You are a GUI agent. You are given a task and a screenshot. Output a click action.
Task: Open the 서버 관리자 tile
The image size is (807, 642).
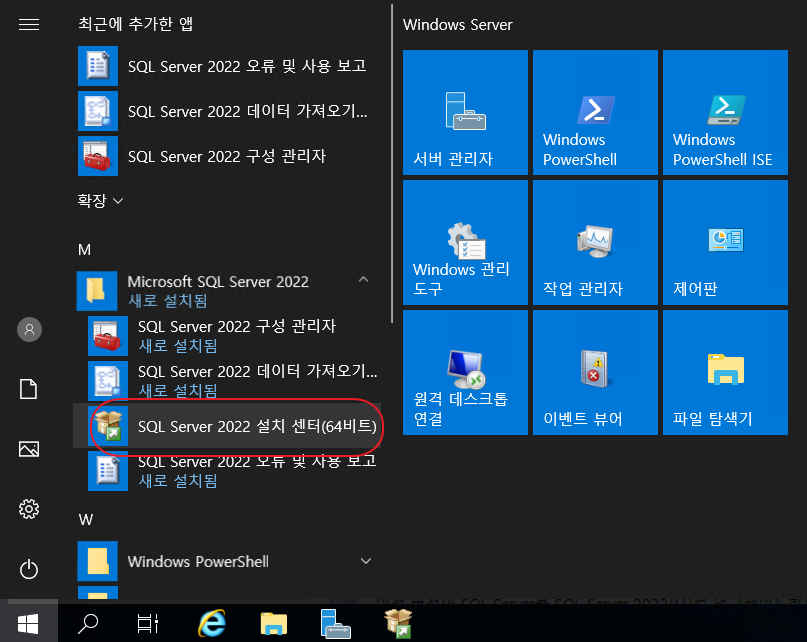click(x=465, y=112)
